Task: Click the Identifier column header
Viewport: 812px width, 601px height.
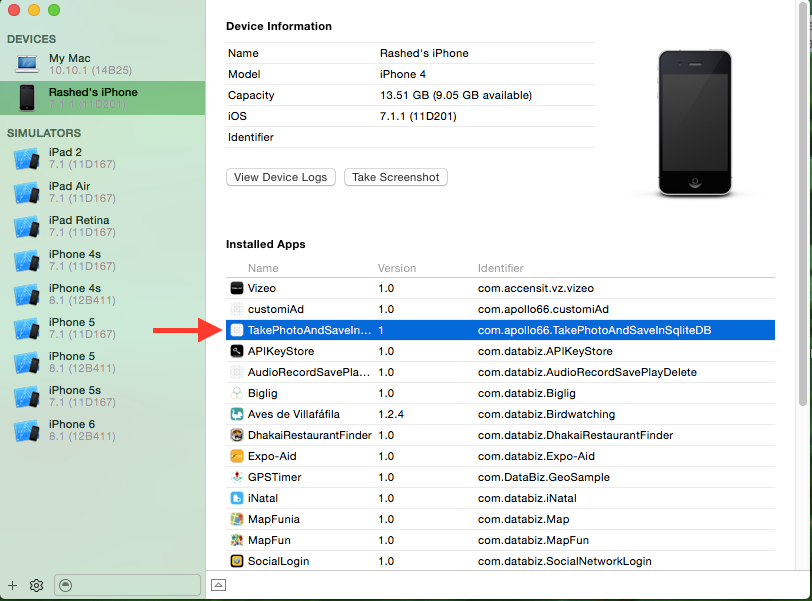Action: [502, 268]
